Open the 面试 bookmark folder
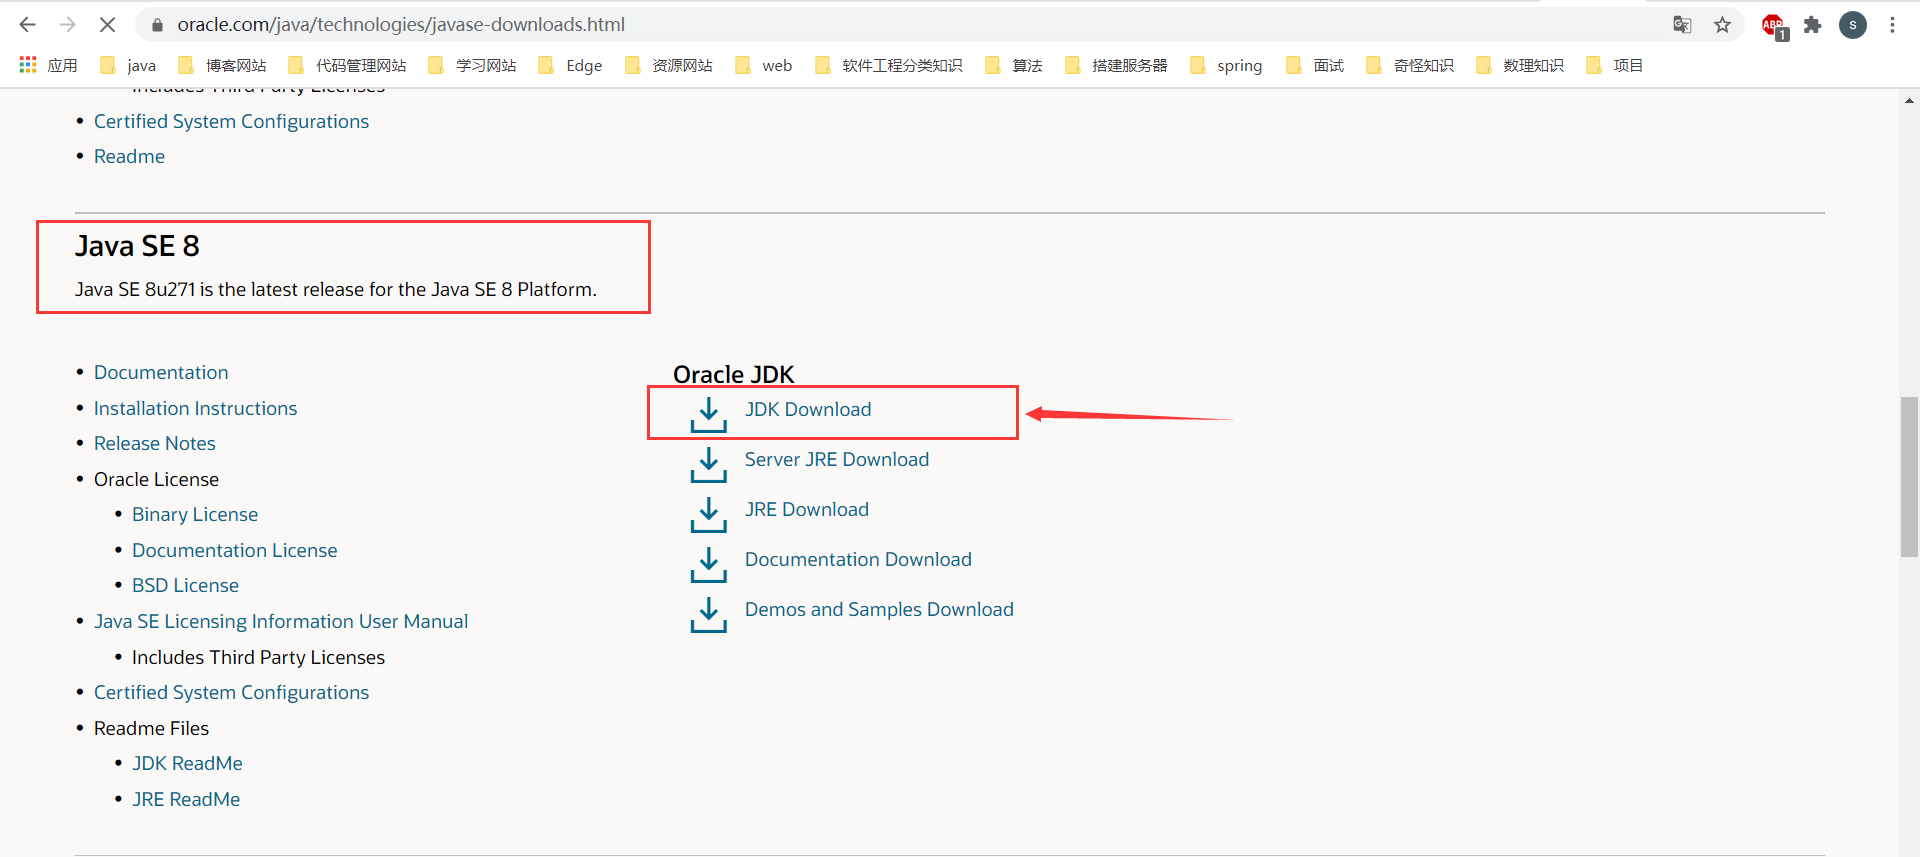The width and height of the screenshot is (1920, 857). [x=1315, y=65]
